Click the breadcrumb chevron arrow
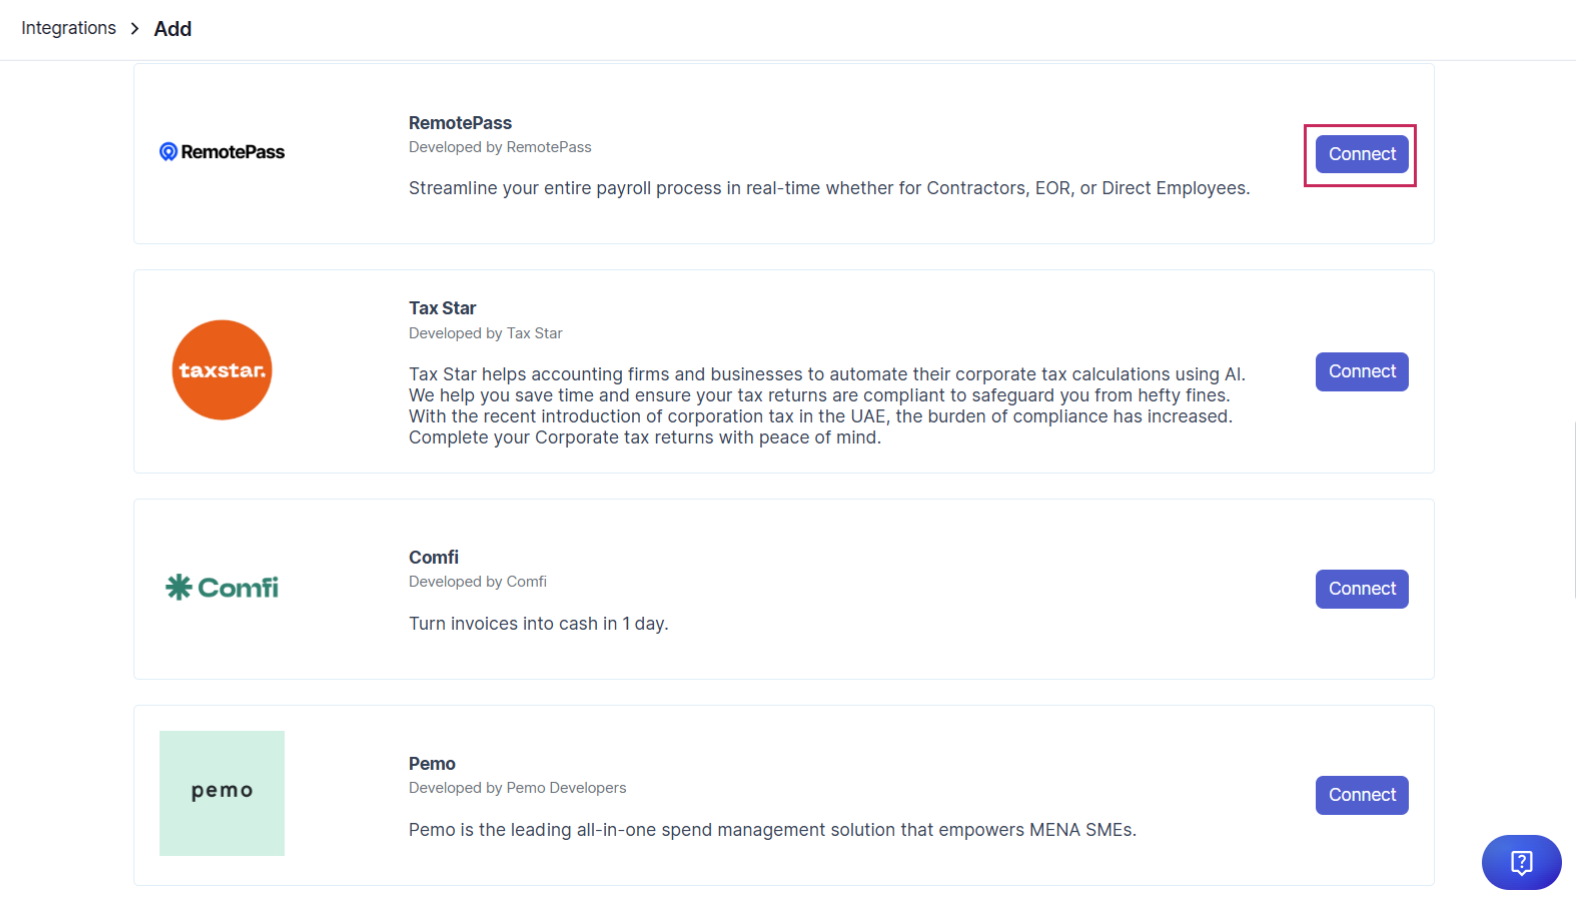Image resolution: width=1576 pixels, height=897 pixels. click(135, 28)
